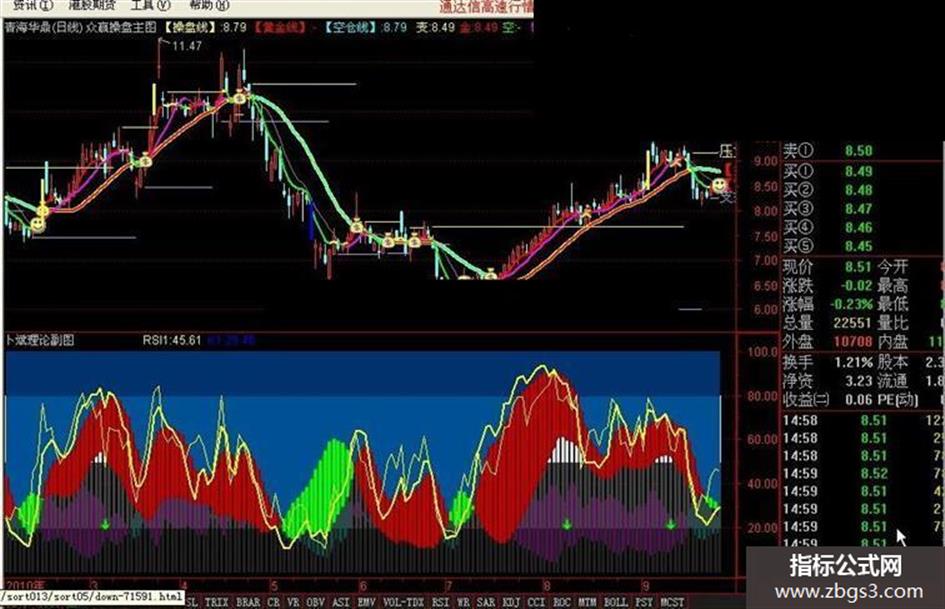Select the WR indicator tab
Screen dimensions: 945x609
pyautogui.click(x=463, y=602)
